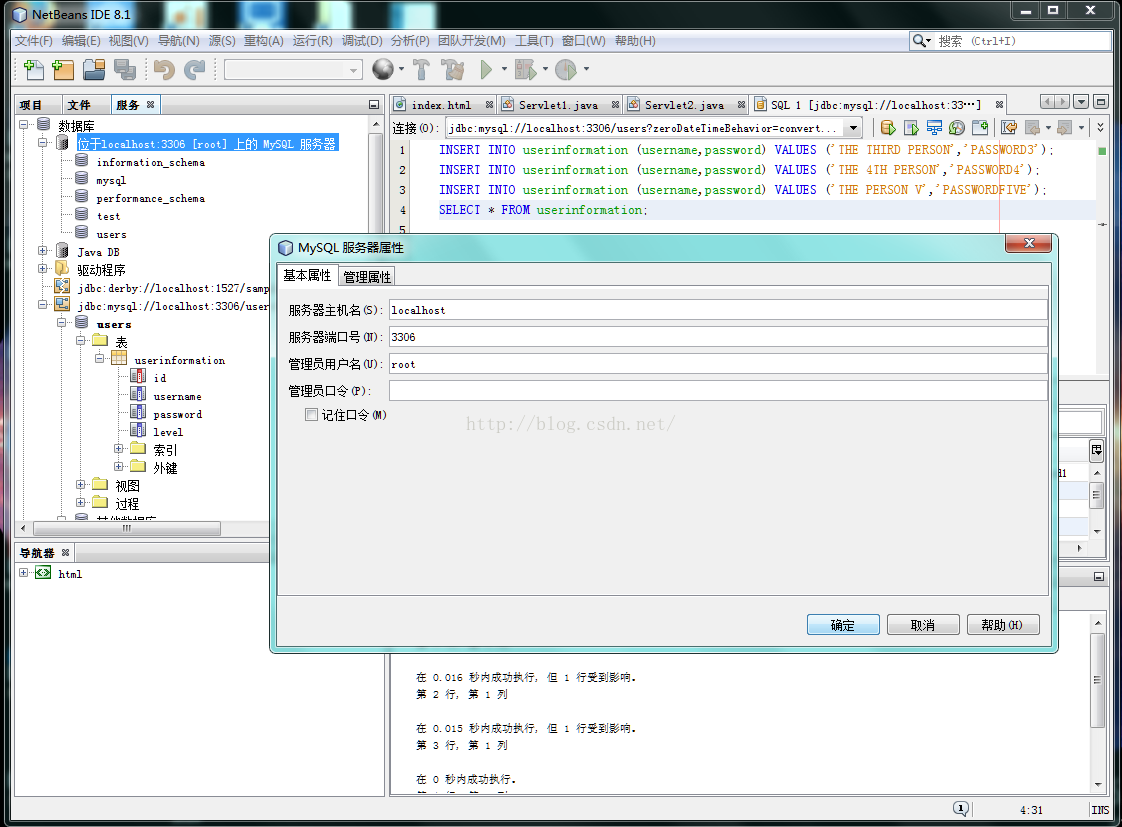Click the New File toolbar icon
Image resolution: width=1122 pixels, height=827 pixels.
tap(33, 69)
